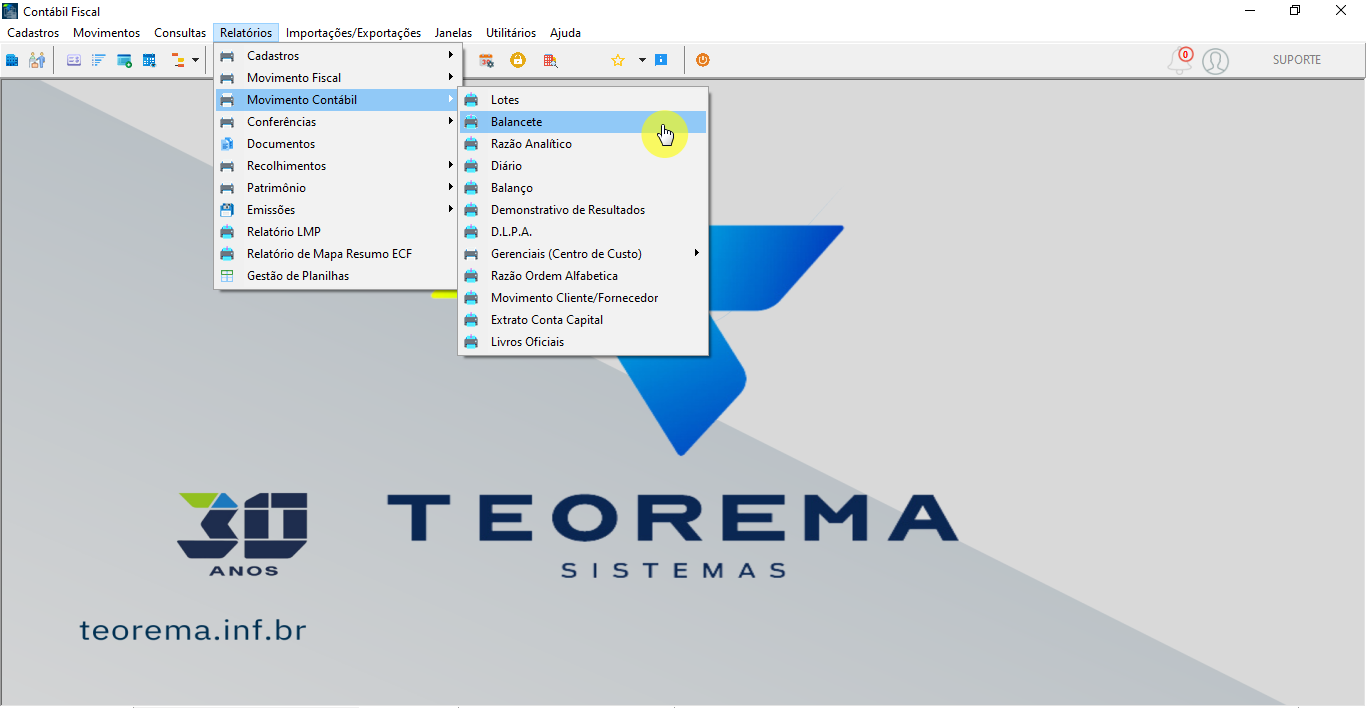The image size is (1366, 708).
Task: Expand the Conferências submenu
Action: coord(338,122)
